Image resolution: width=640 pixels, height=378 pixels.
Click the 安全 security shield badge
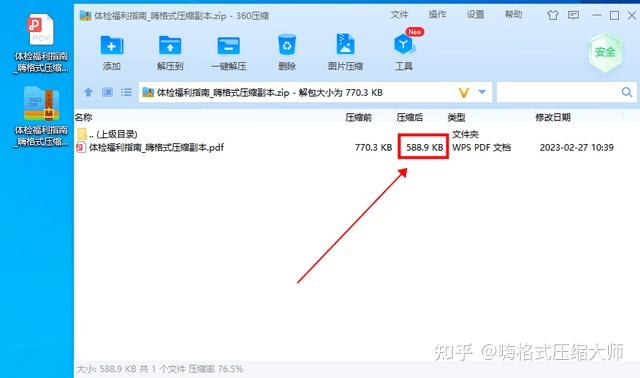click(x=605, y=52)
